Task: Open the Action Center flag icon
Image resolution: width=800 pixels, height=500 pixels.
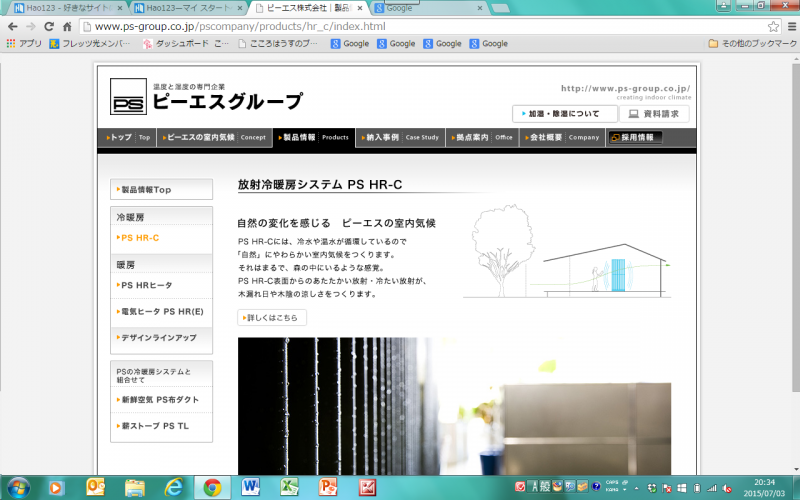Action: click(666, 488)
